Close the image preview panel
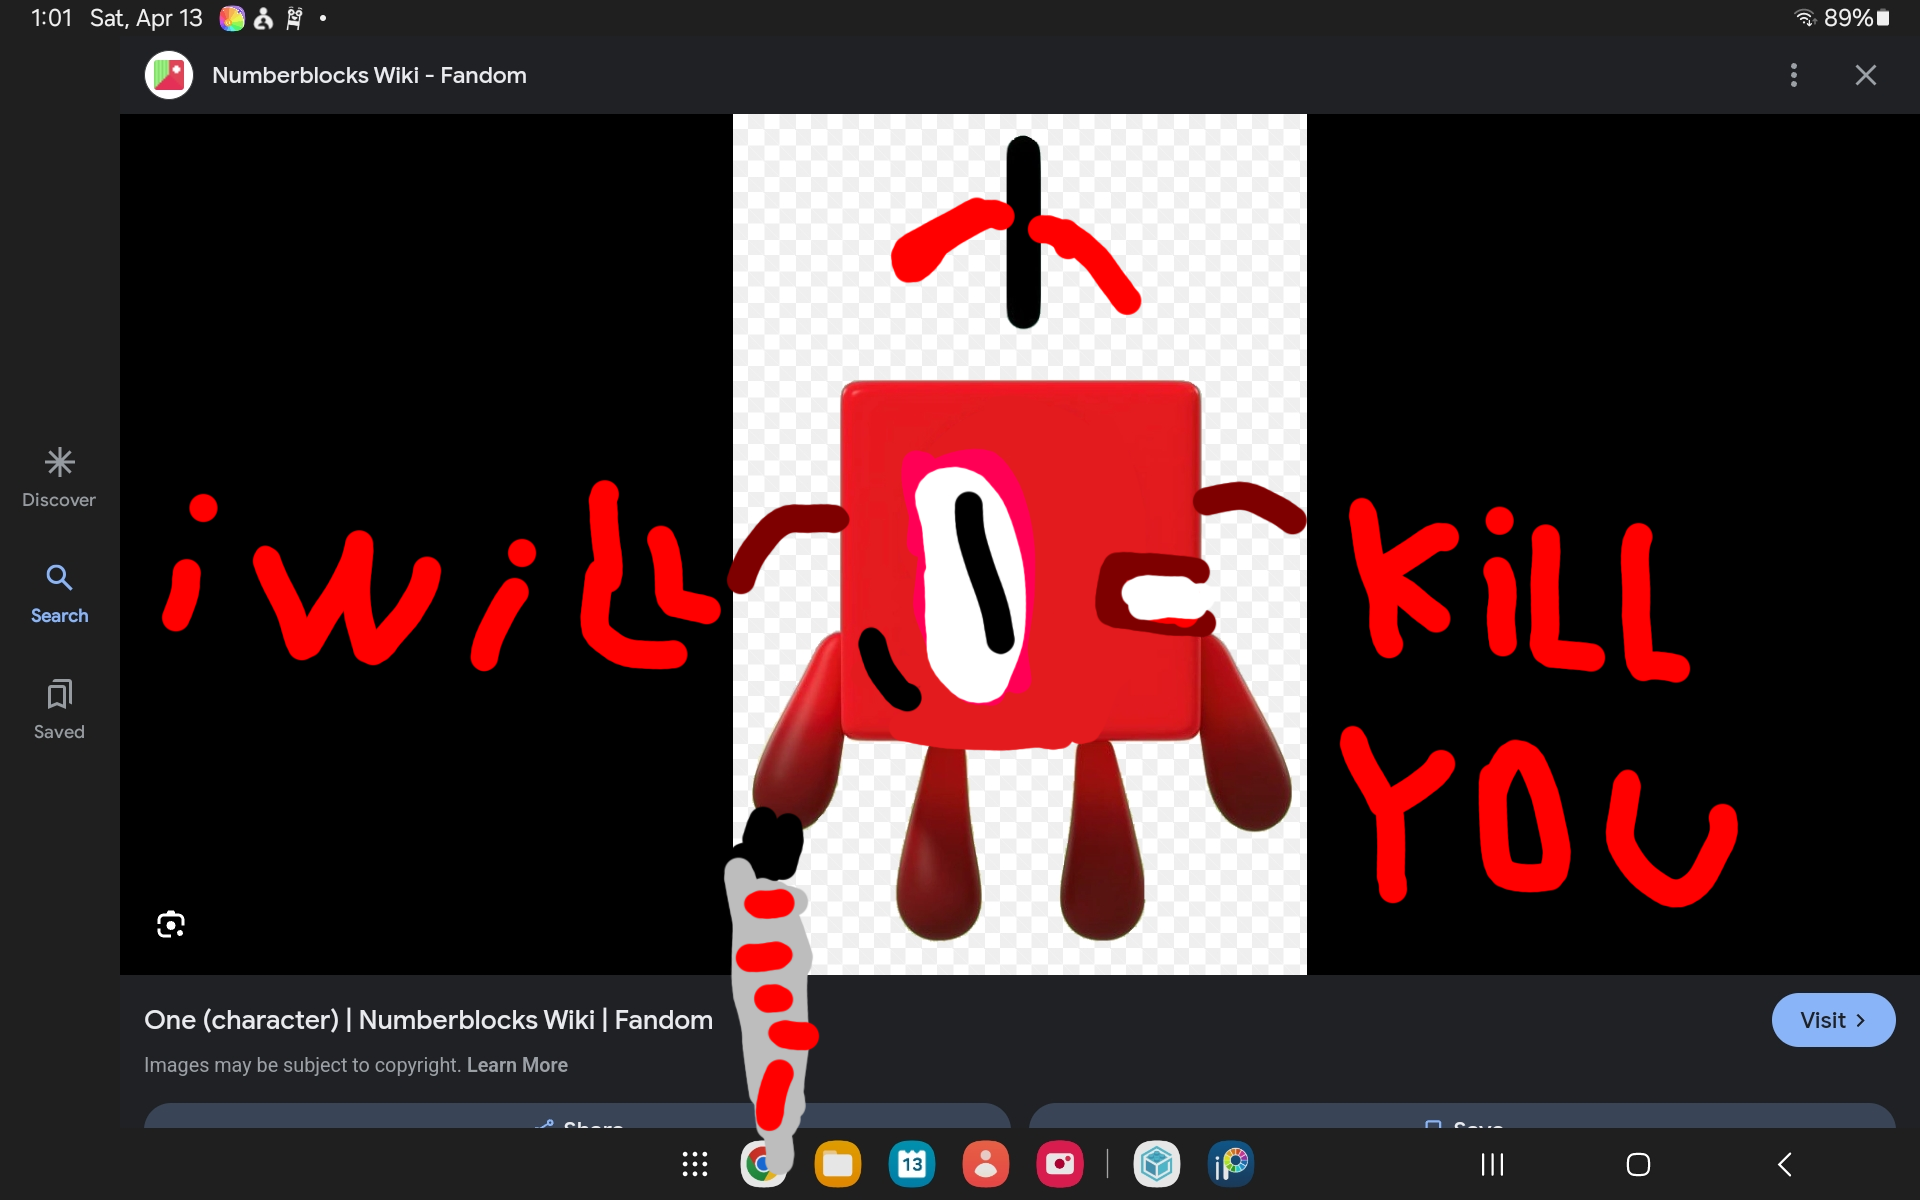1920x1200 pixels. pyautogui.click(x=1865, y=75)
